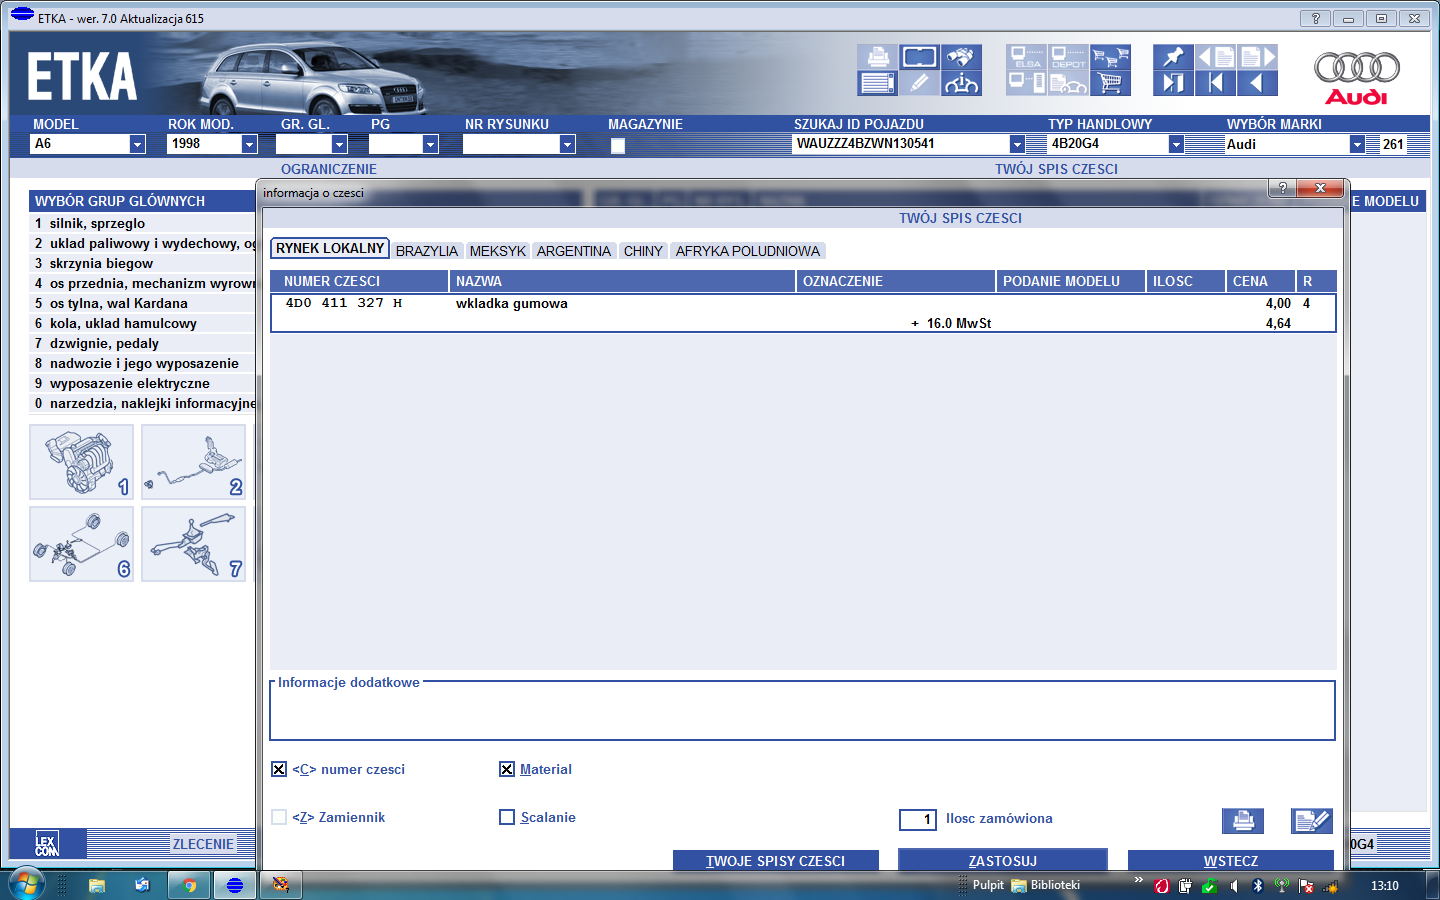
Task: Print from the parts info dialog
Action: 1243,821
